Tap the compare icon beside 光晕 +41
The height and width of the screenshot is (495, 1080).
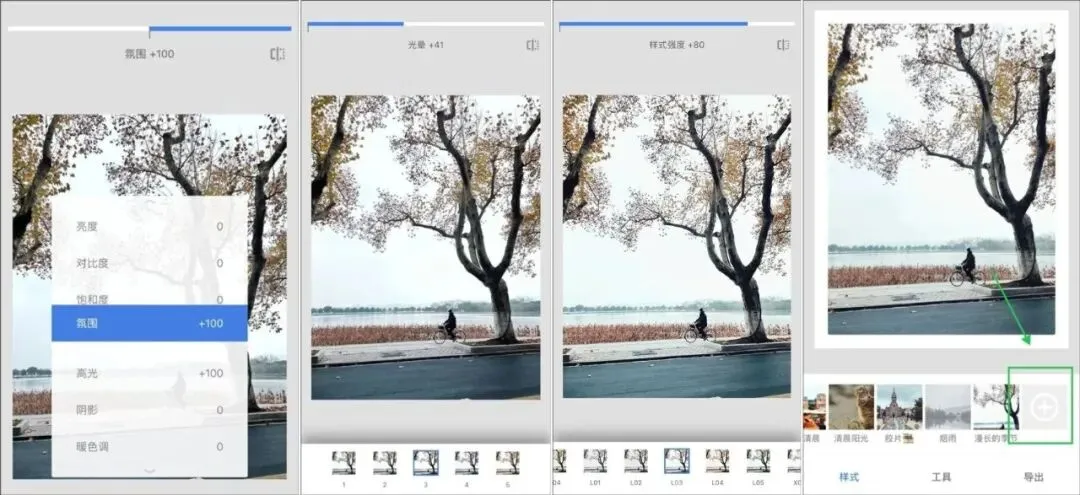(x=532, y=45)
